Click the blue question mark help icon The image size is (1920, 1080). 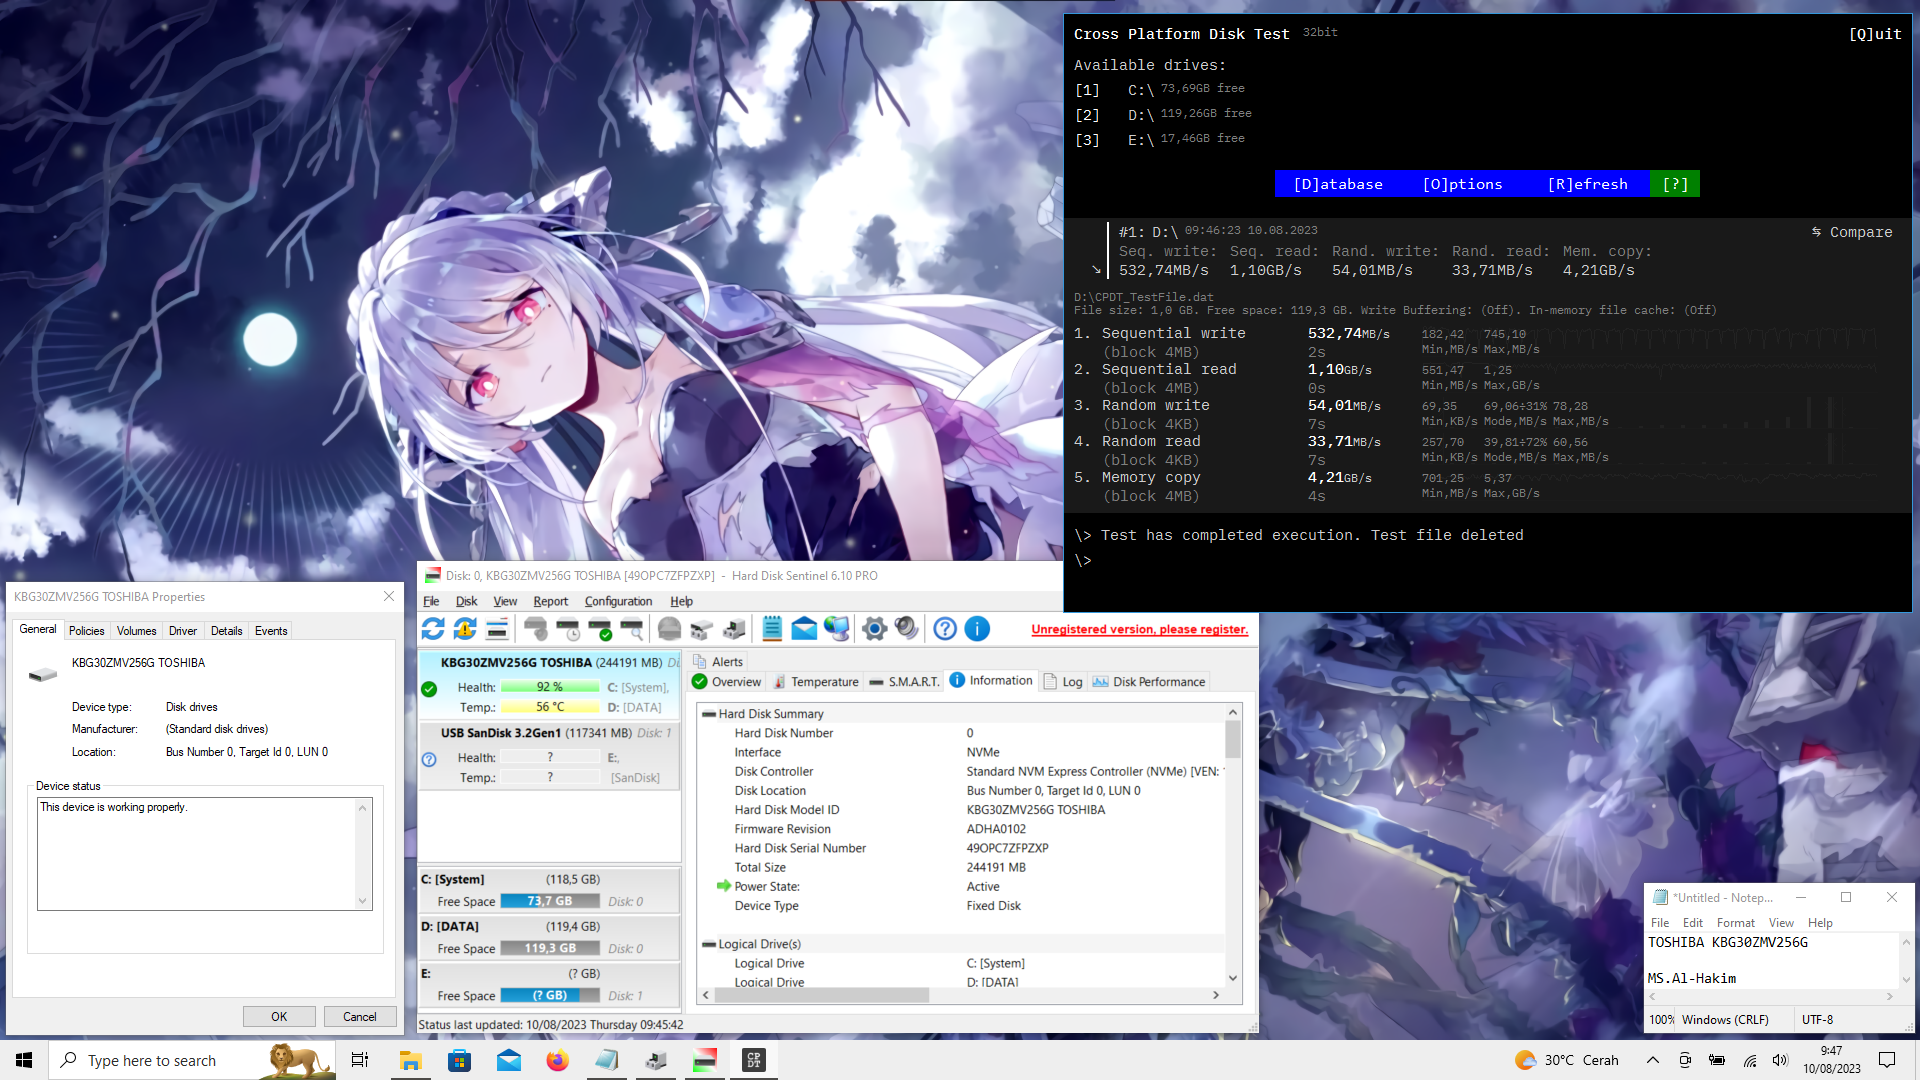tap(945, 629)
